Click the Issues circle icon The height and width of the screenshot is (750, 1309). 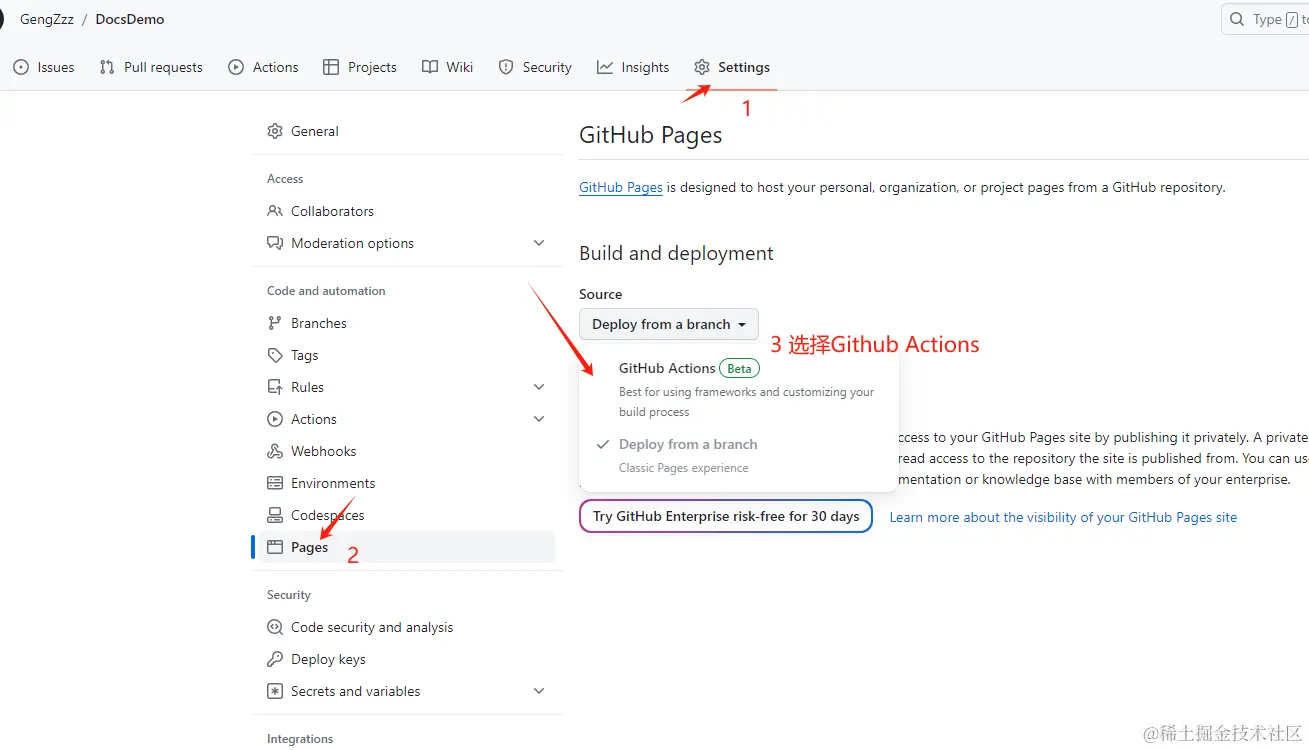[x=21, y=67]
